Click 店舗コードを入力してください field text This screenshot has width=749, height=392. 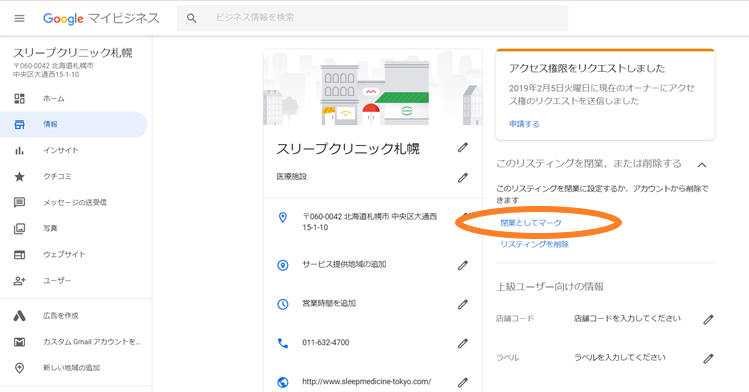tap(627, 318)
